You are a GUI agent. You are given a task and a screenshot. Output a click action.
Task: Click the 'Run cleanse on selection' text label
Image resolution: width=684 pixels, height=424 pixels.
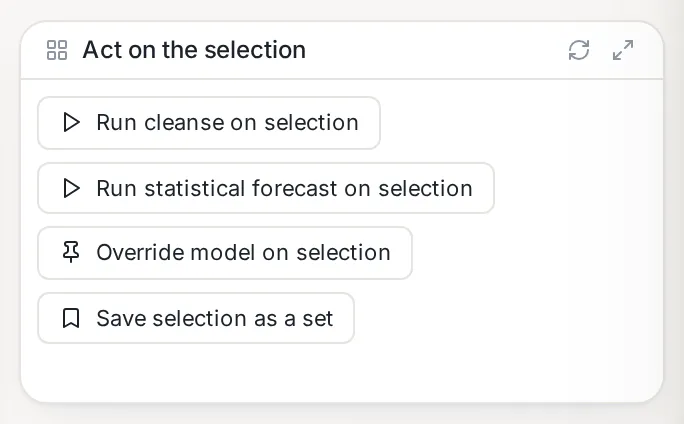coord(227,123)
